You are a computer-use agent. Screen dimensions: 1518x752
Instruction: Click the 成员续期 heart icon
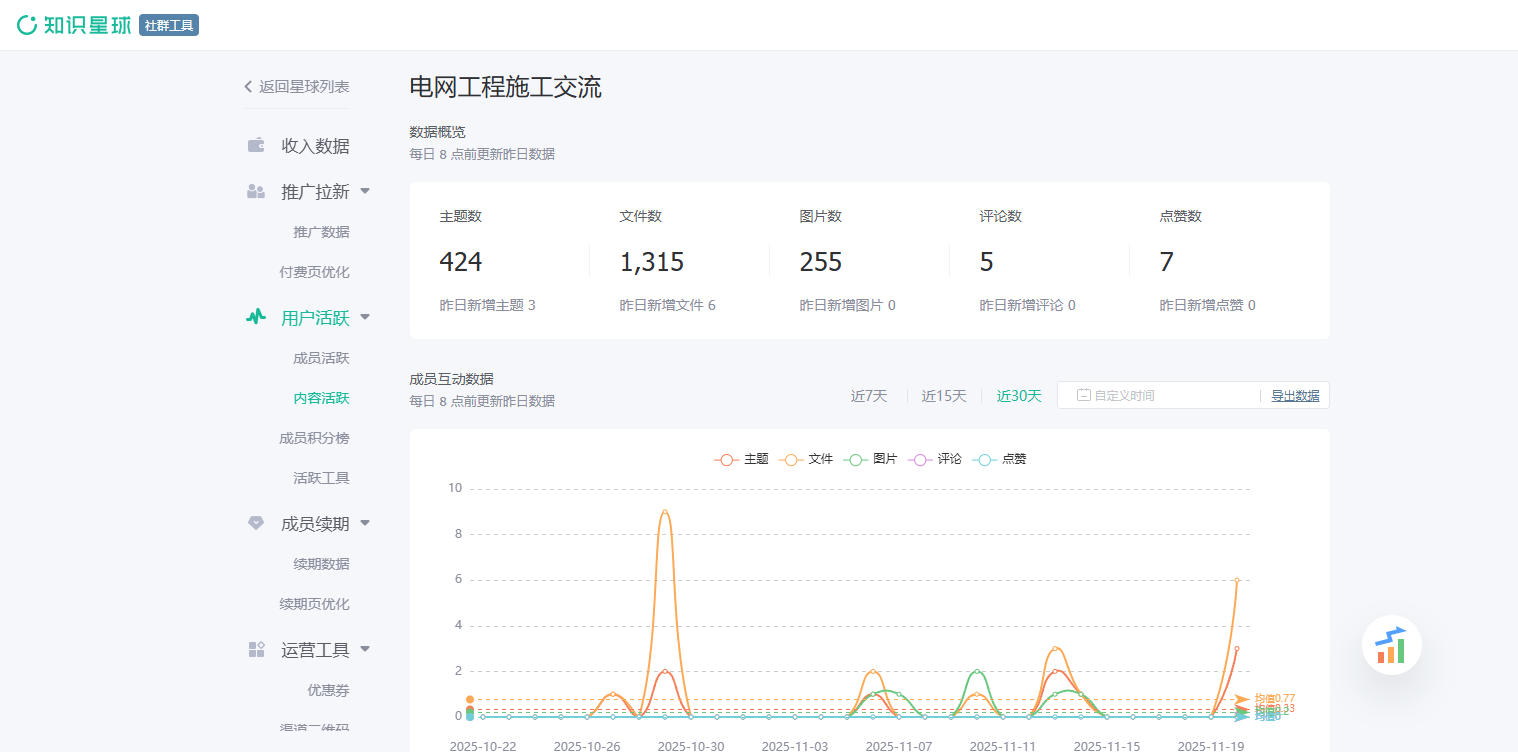click(x=256, y=523)
